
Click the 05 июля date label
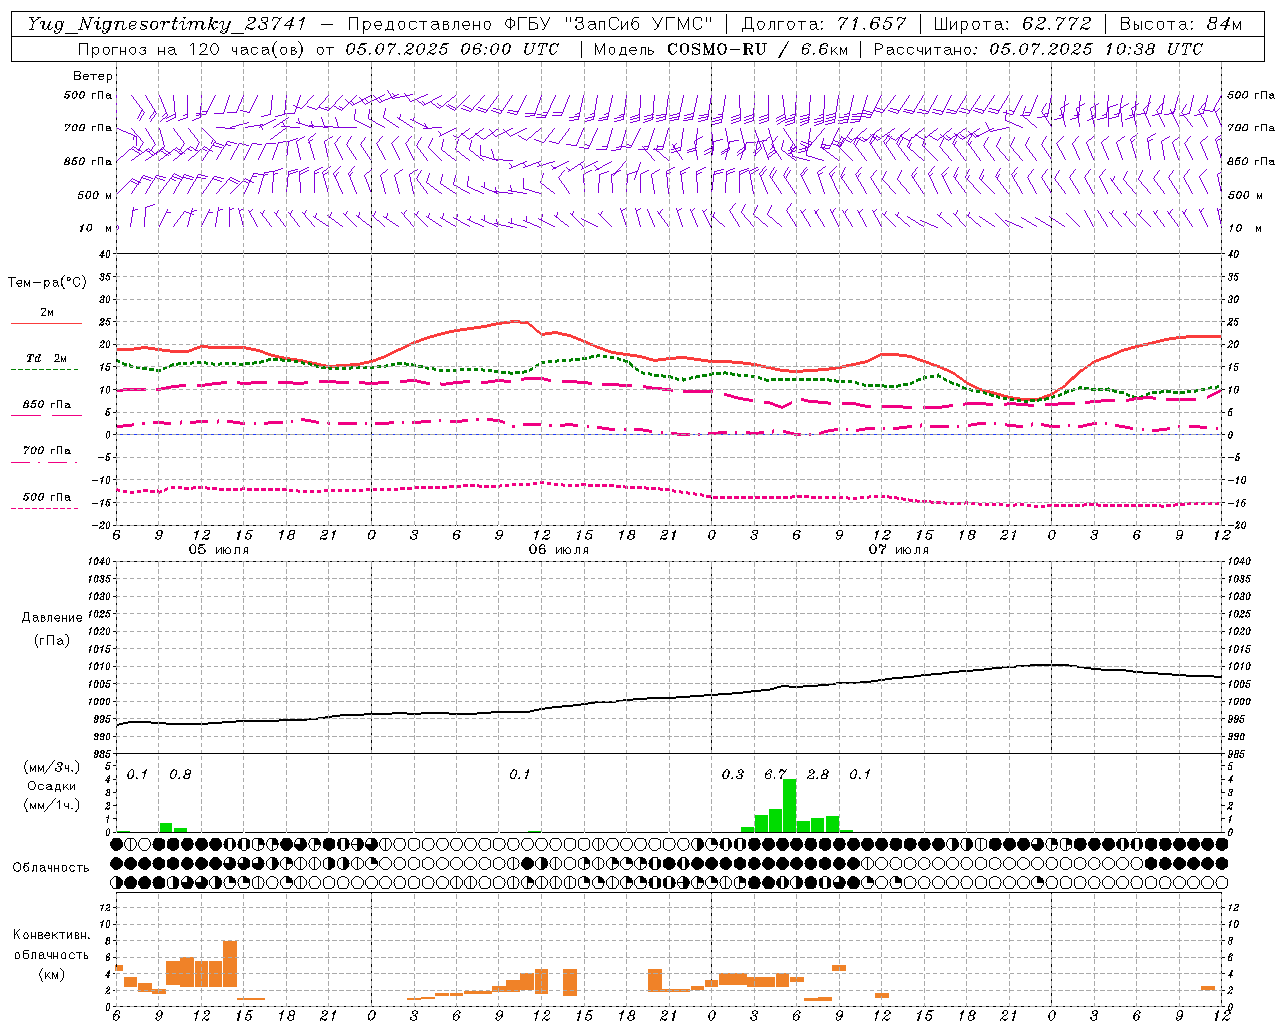pyautogui.click(x=219, y=550)
